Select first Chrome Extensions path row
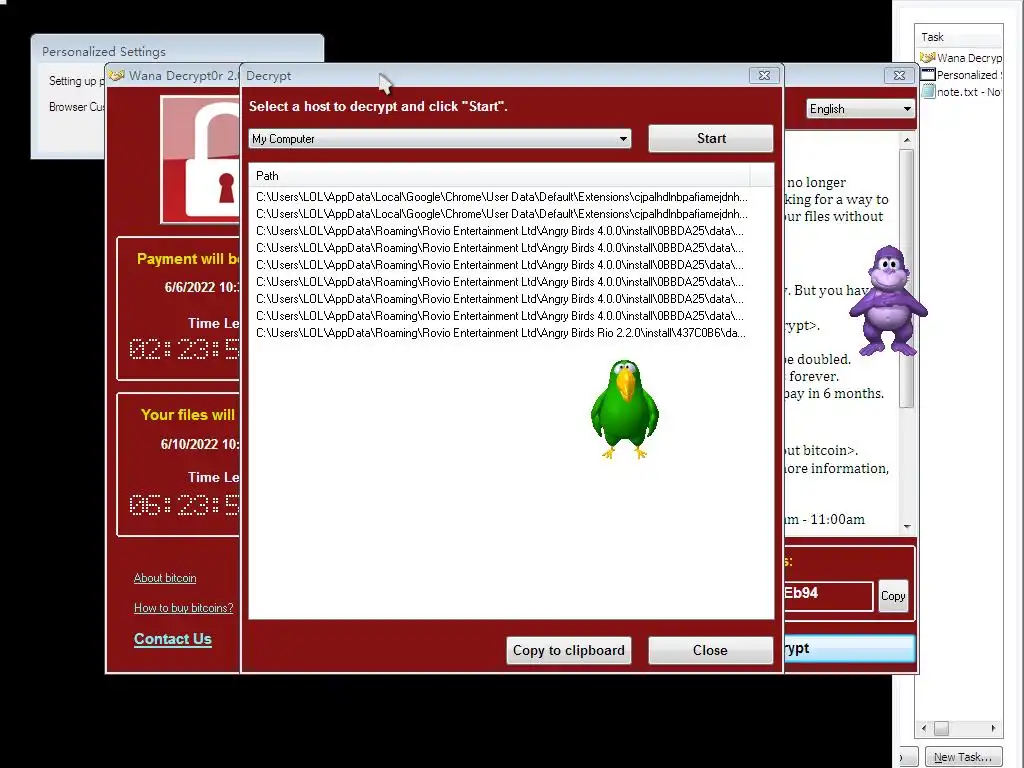This screenshot has height=768, width=1024. click(x=502, y=197)
